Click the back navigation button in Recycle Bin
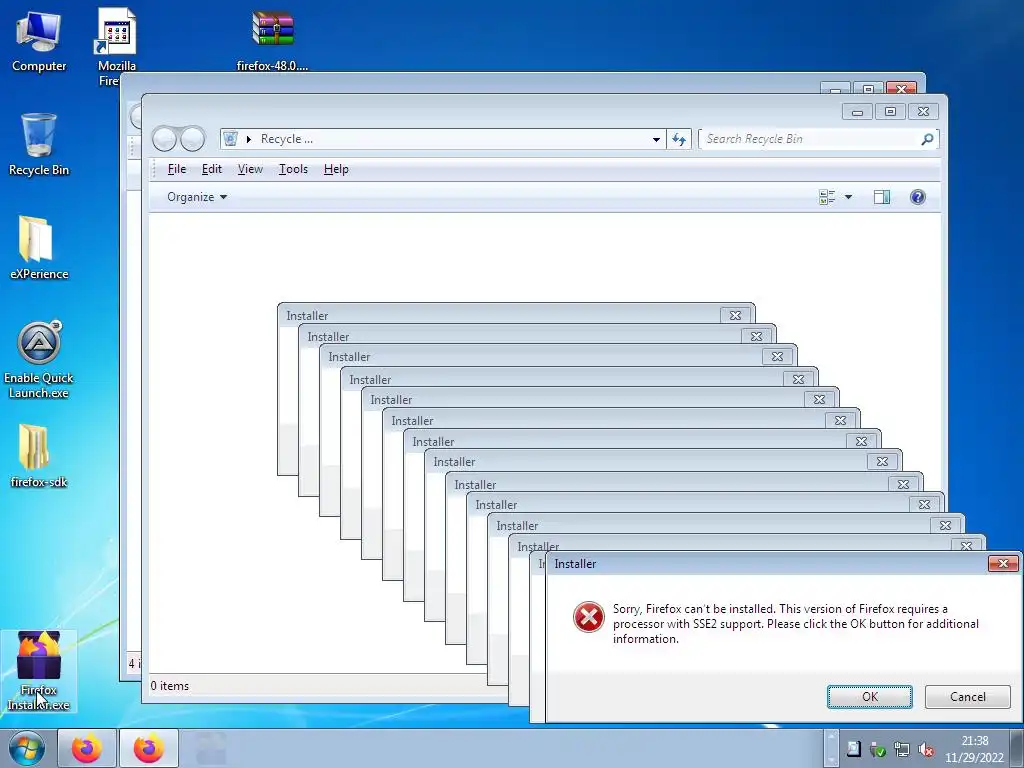The height and width of the screenshot is (768, 1024). coord(164,139)
